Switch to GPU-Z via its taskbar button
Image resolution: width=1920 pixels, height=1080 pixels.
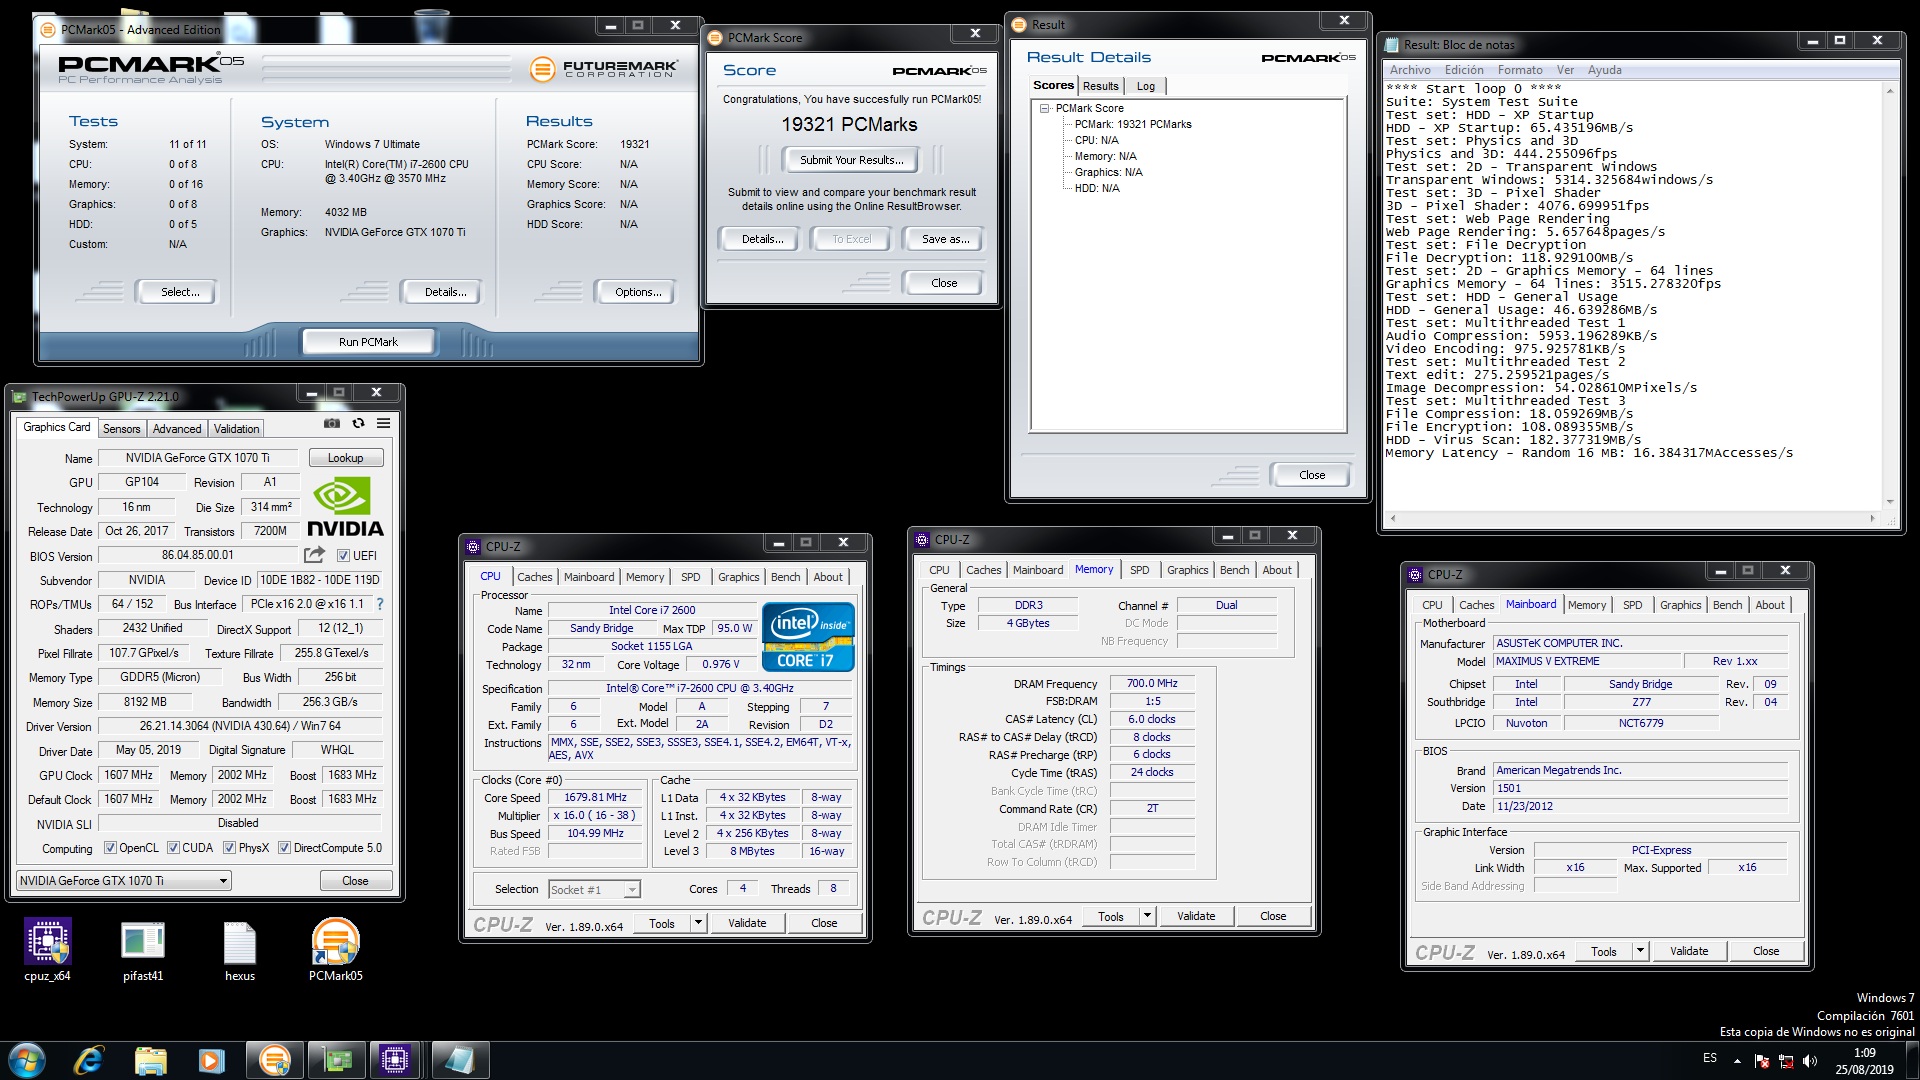(x=337, y=1060)
